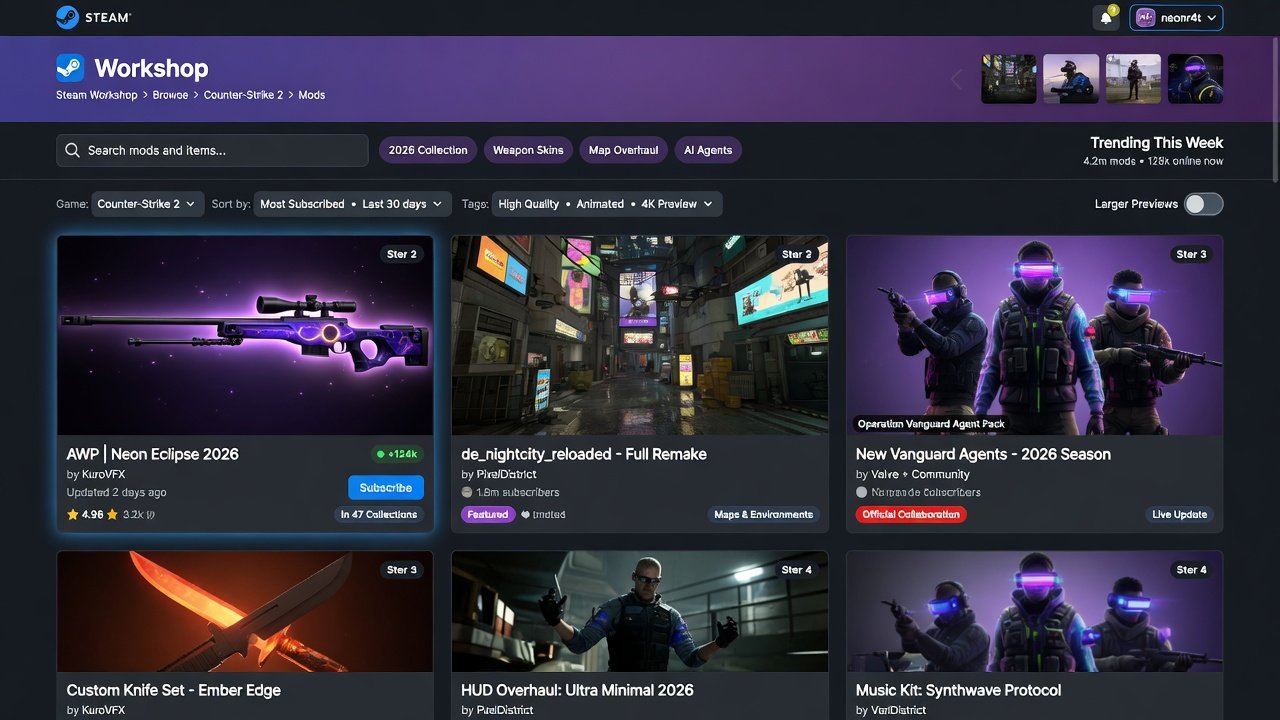1280x720 pixels.
Task: Select the Weapon Skins category pill
Action: coord(528,149)
